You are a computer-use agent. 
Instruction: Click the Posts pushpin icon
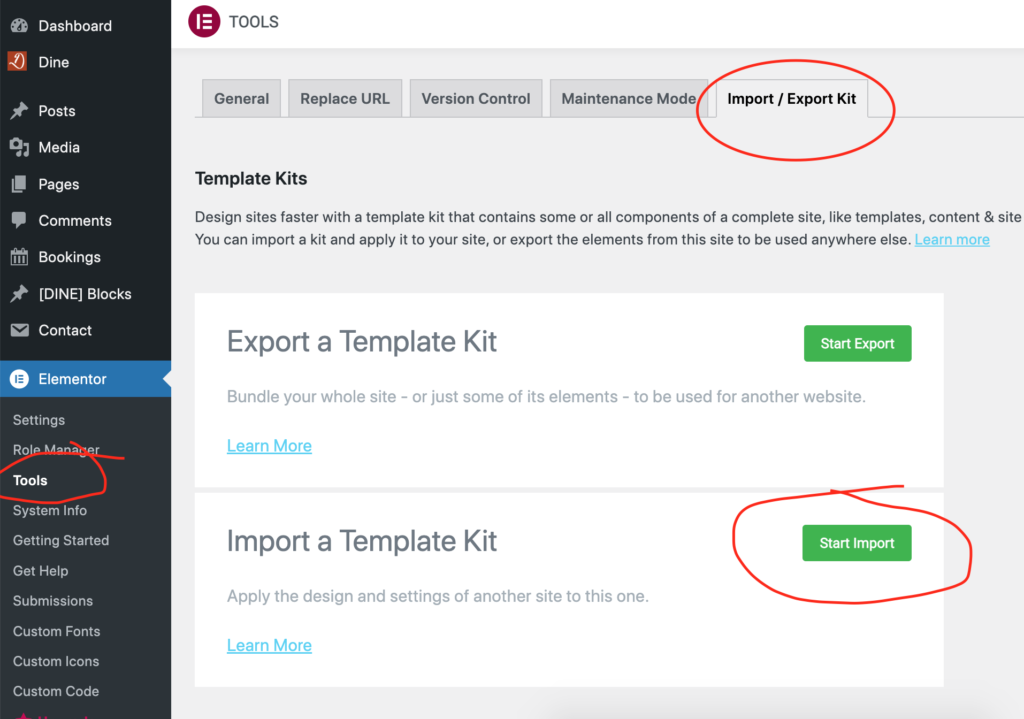point(20,110)
